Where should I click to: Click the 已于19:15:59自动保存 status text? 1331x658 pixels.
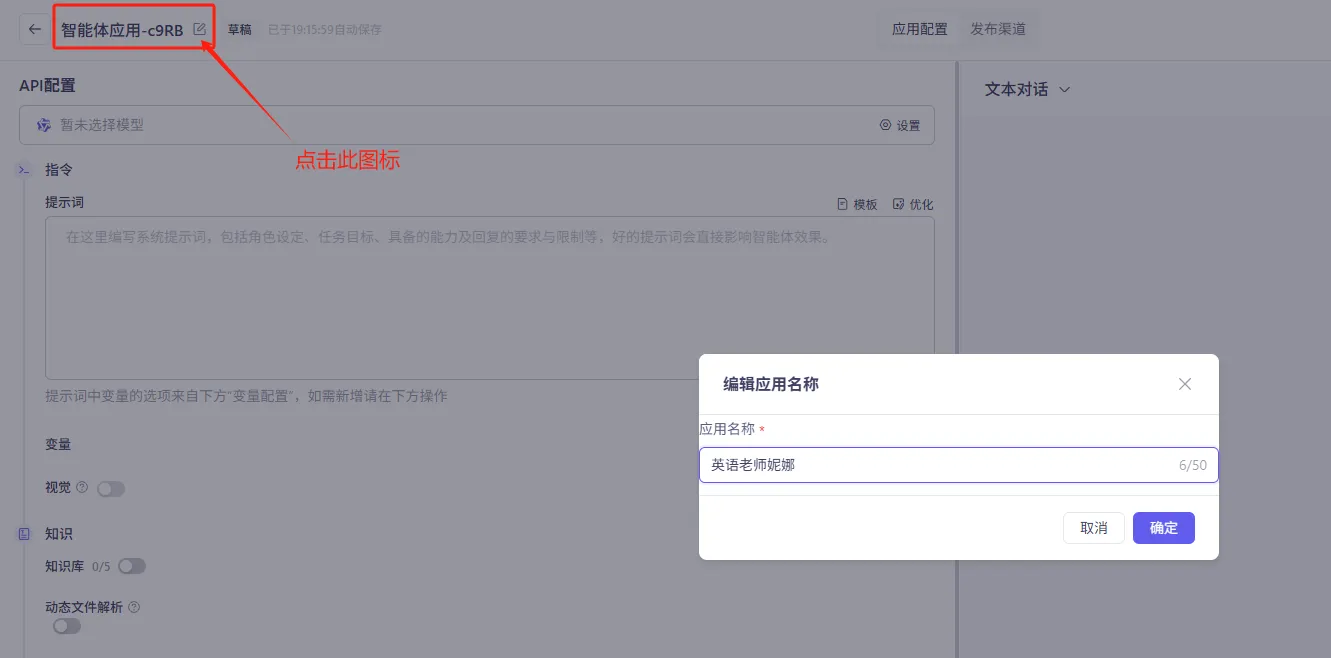(x=325, y=30)
